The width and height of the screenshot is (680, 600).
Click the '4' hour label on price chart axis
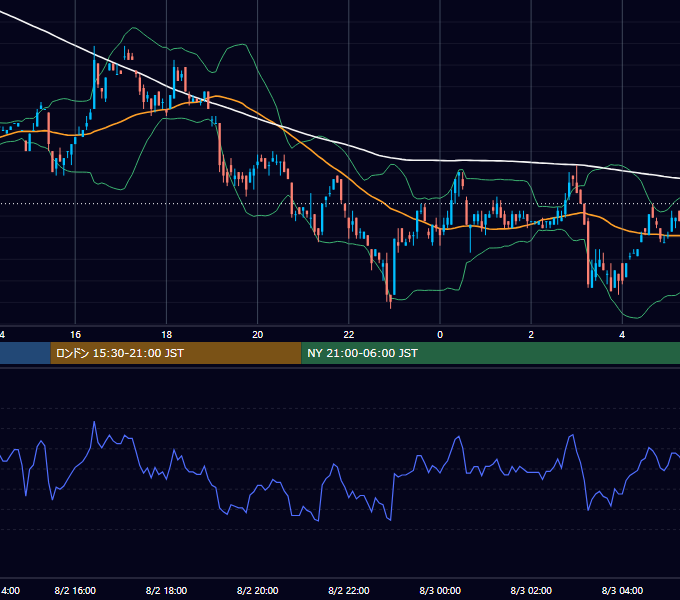[x=622, y=335]
